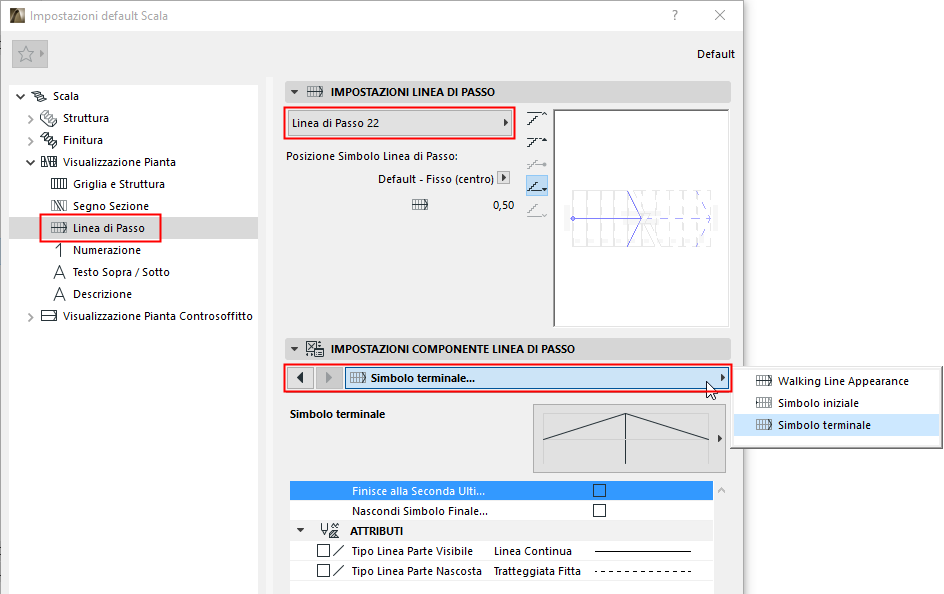Select Linea di Passo tree item
This screenshot has height=594, width=944.
[x=108, y=228]
